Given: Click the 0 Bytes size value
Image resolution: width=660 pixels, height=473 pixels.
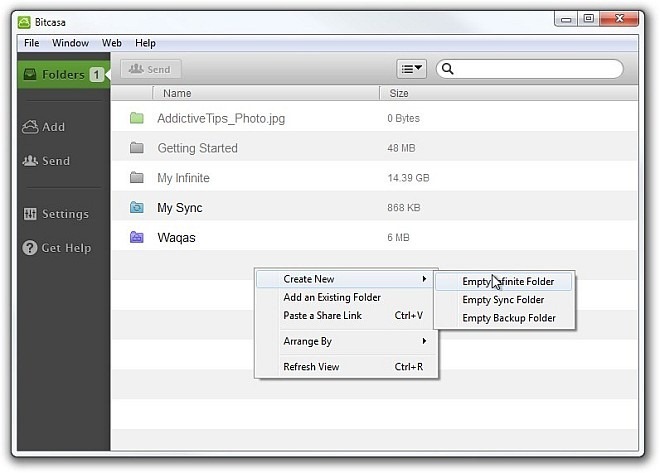Looking at the screenshot, I should pos(403,118).
